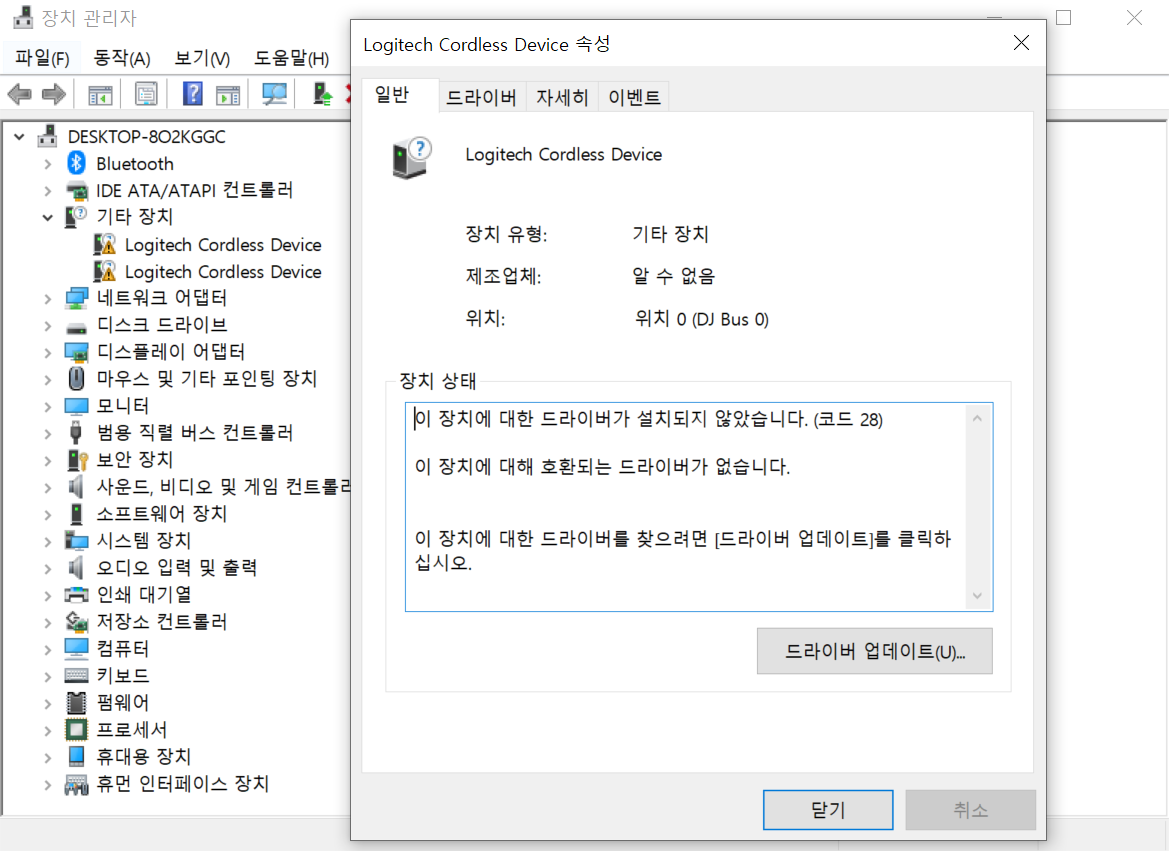The image size is (1169, 851).
Task: Select the 모니터 tree label
Action: (122, 406)
